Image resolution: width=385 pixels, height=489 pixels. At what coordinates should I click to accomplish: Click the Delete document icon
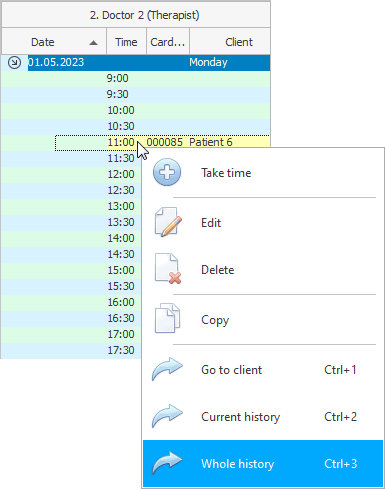tap(168, 269)
